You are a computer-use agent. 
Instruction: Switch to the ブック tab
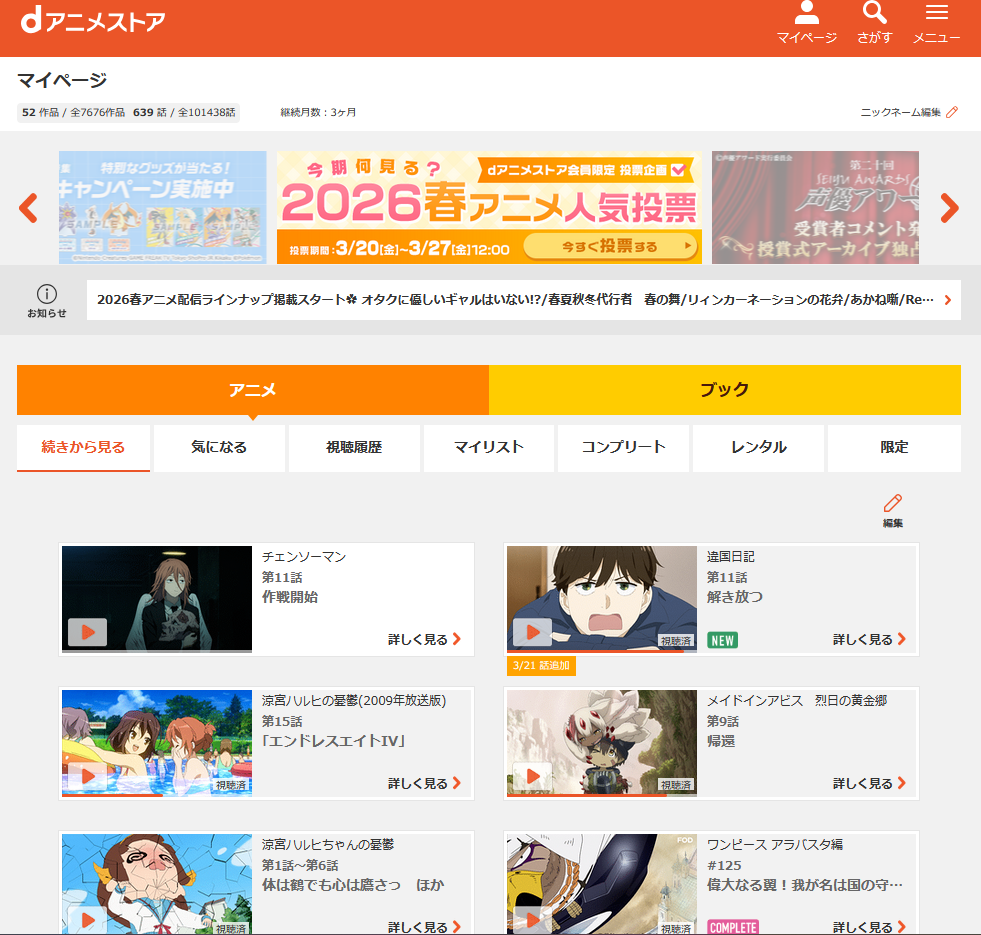coord(724,389)
